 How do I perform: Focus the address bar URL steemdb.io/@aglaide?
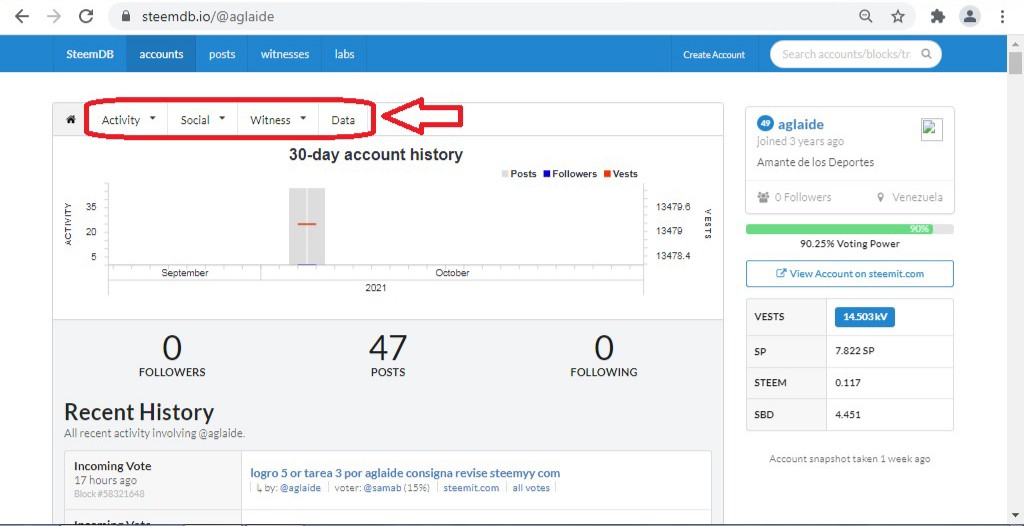tap(208, 17)
